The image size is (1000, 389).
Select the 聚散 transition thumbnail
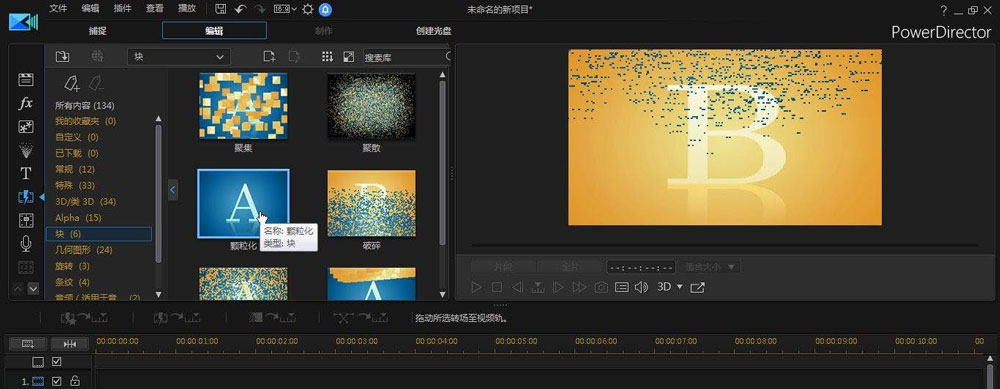point(371,106)
